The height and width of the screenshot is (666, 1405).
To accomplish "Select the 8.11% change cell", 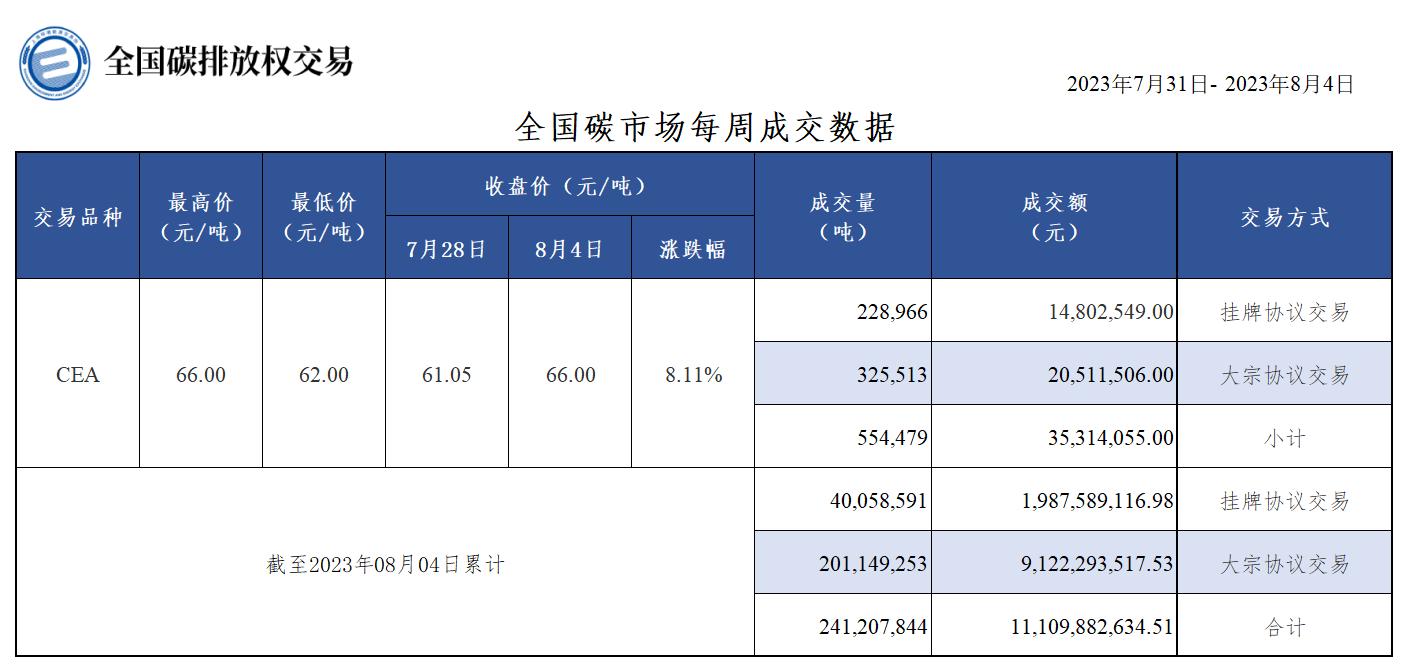I will pyautogui.click(x=693, y=374).
